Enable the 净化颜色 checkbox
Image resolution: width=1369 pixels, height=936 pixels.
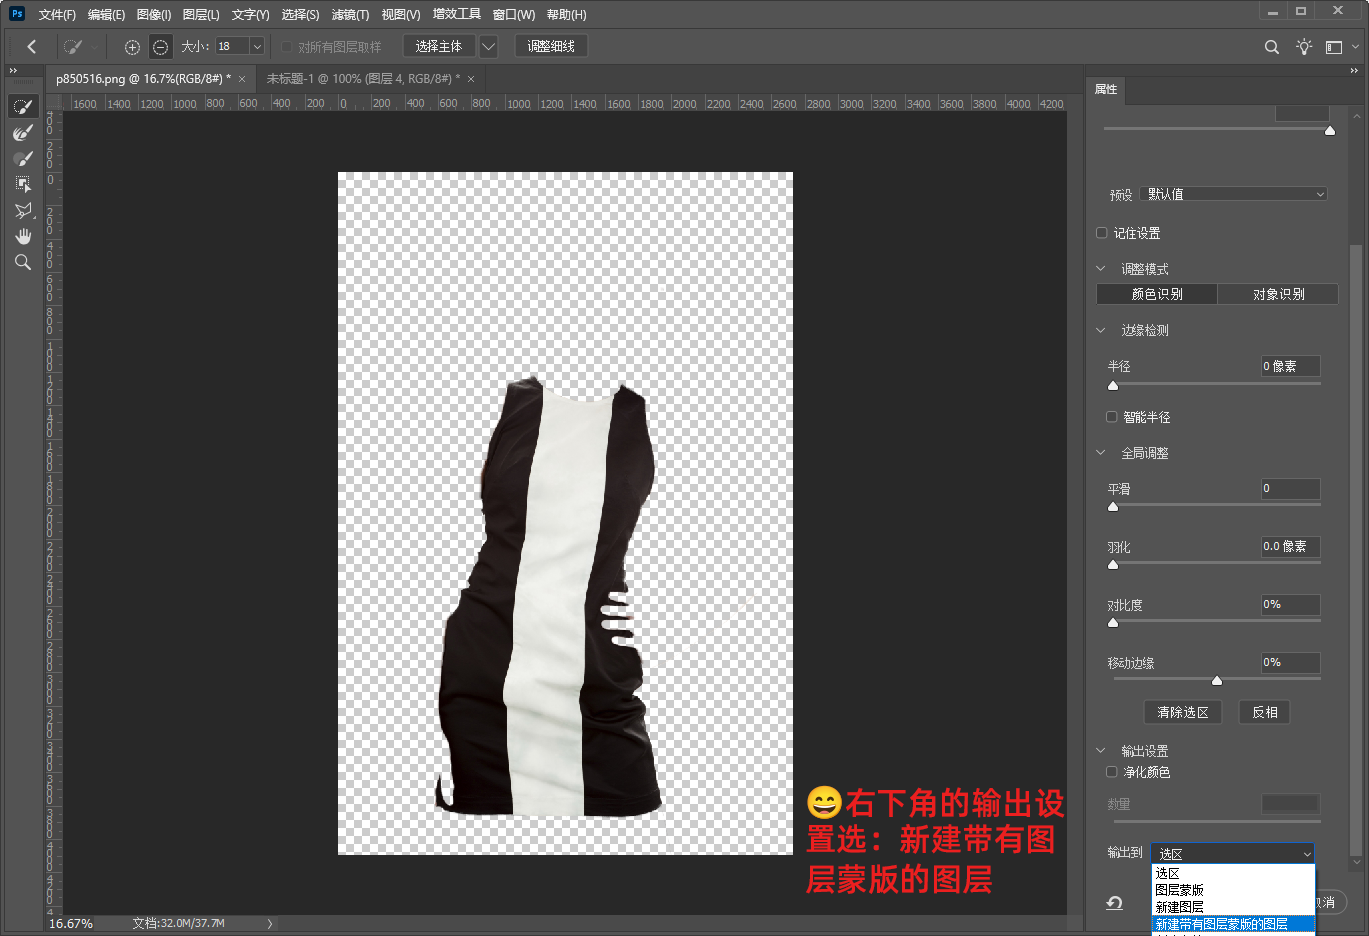coord(1111,772)
